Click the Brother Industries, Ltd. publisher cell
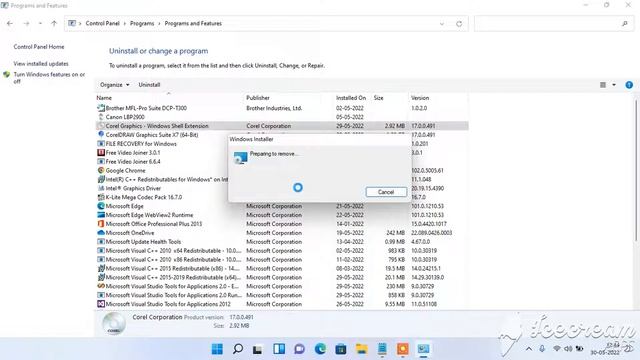The height and width of the screenshot is (360, 640). [x=274, y=108]
